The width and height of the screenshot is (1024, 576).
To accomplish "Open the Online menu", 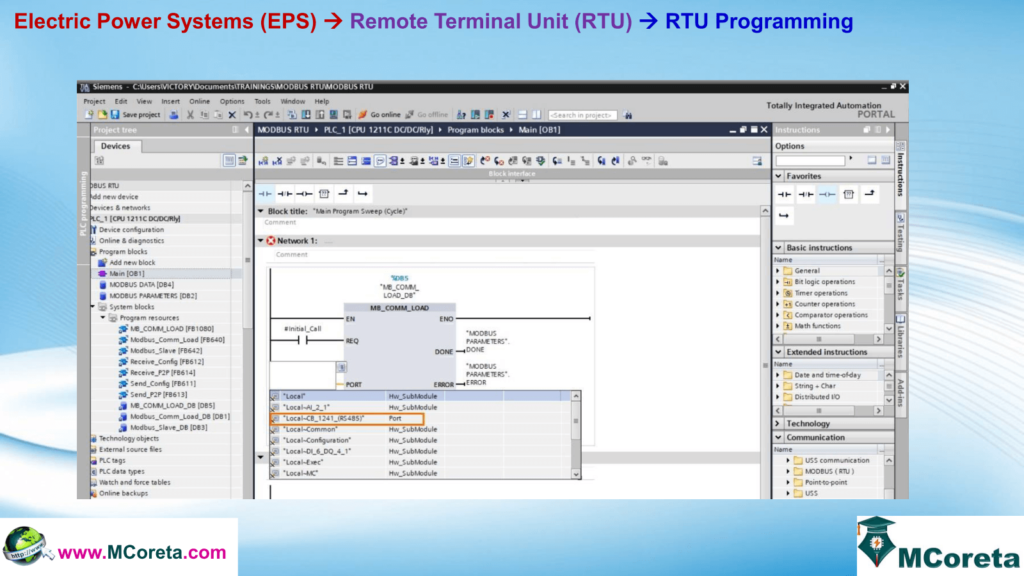I will pos(199,101).
